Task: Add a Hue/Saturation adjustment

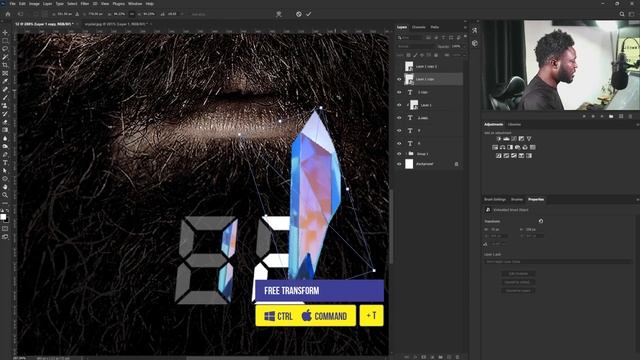Action: point(495,147)
